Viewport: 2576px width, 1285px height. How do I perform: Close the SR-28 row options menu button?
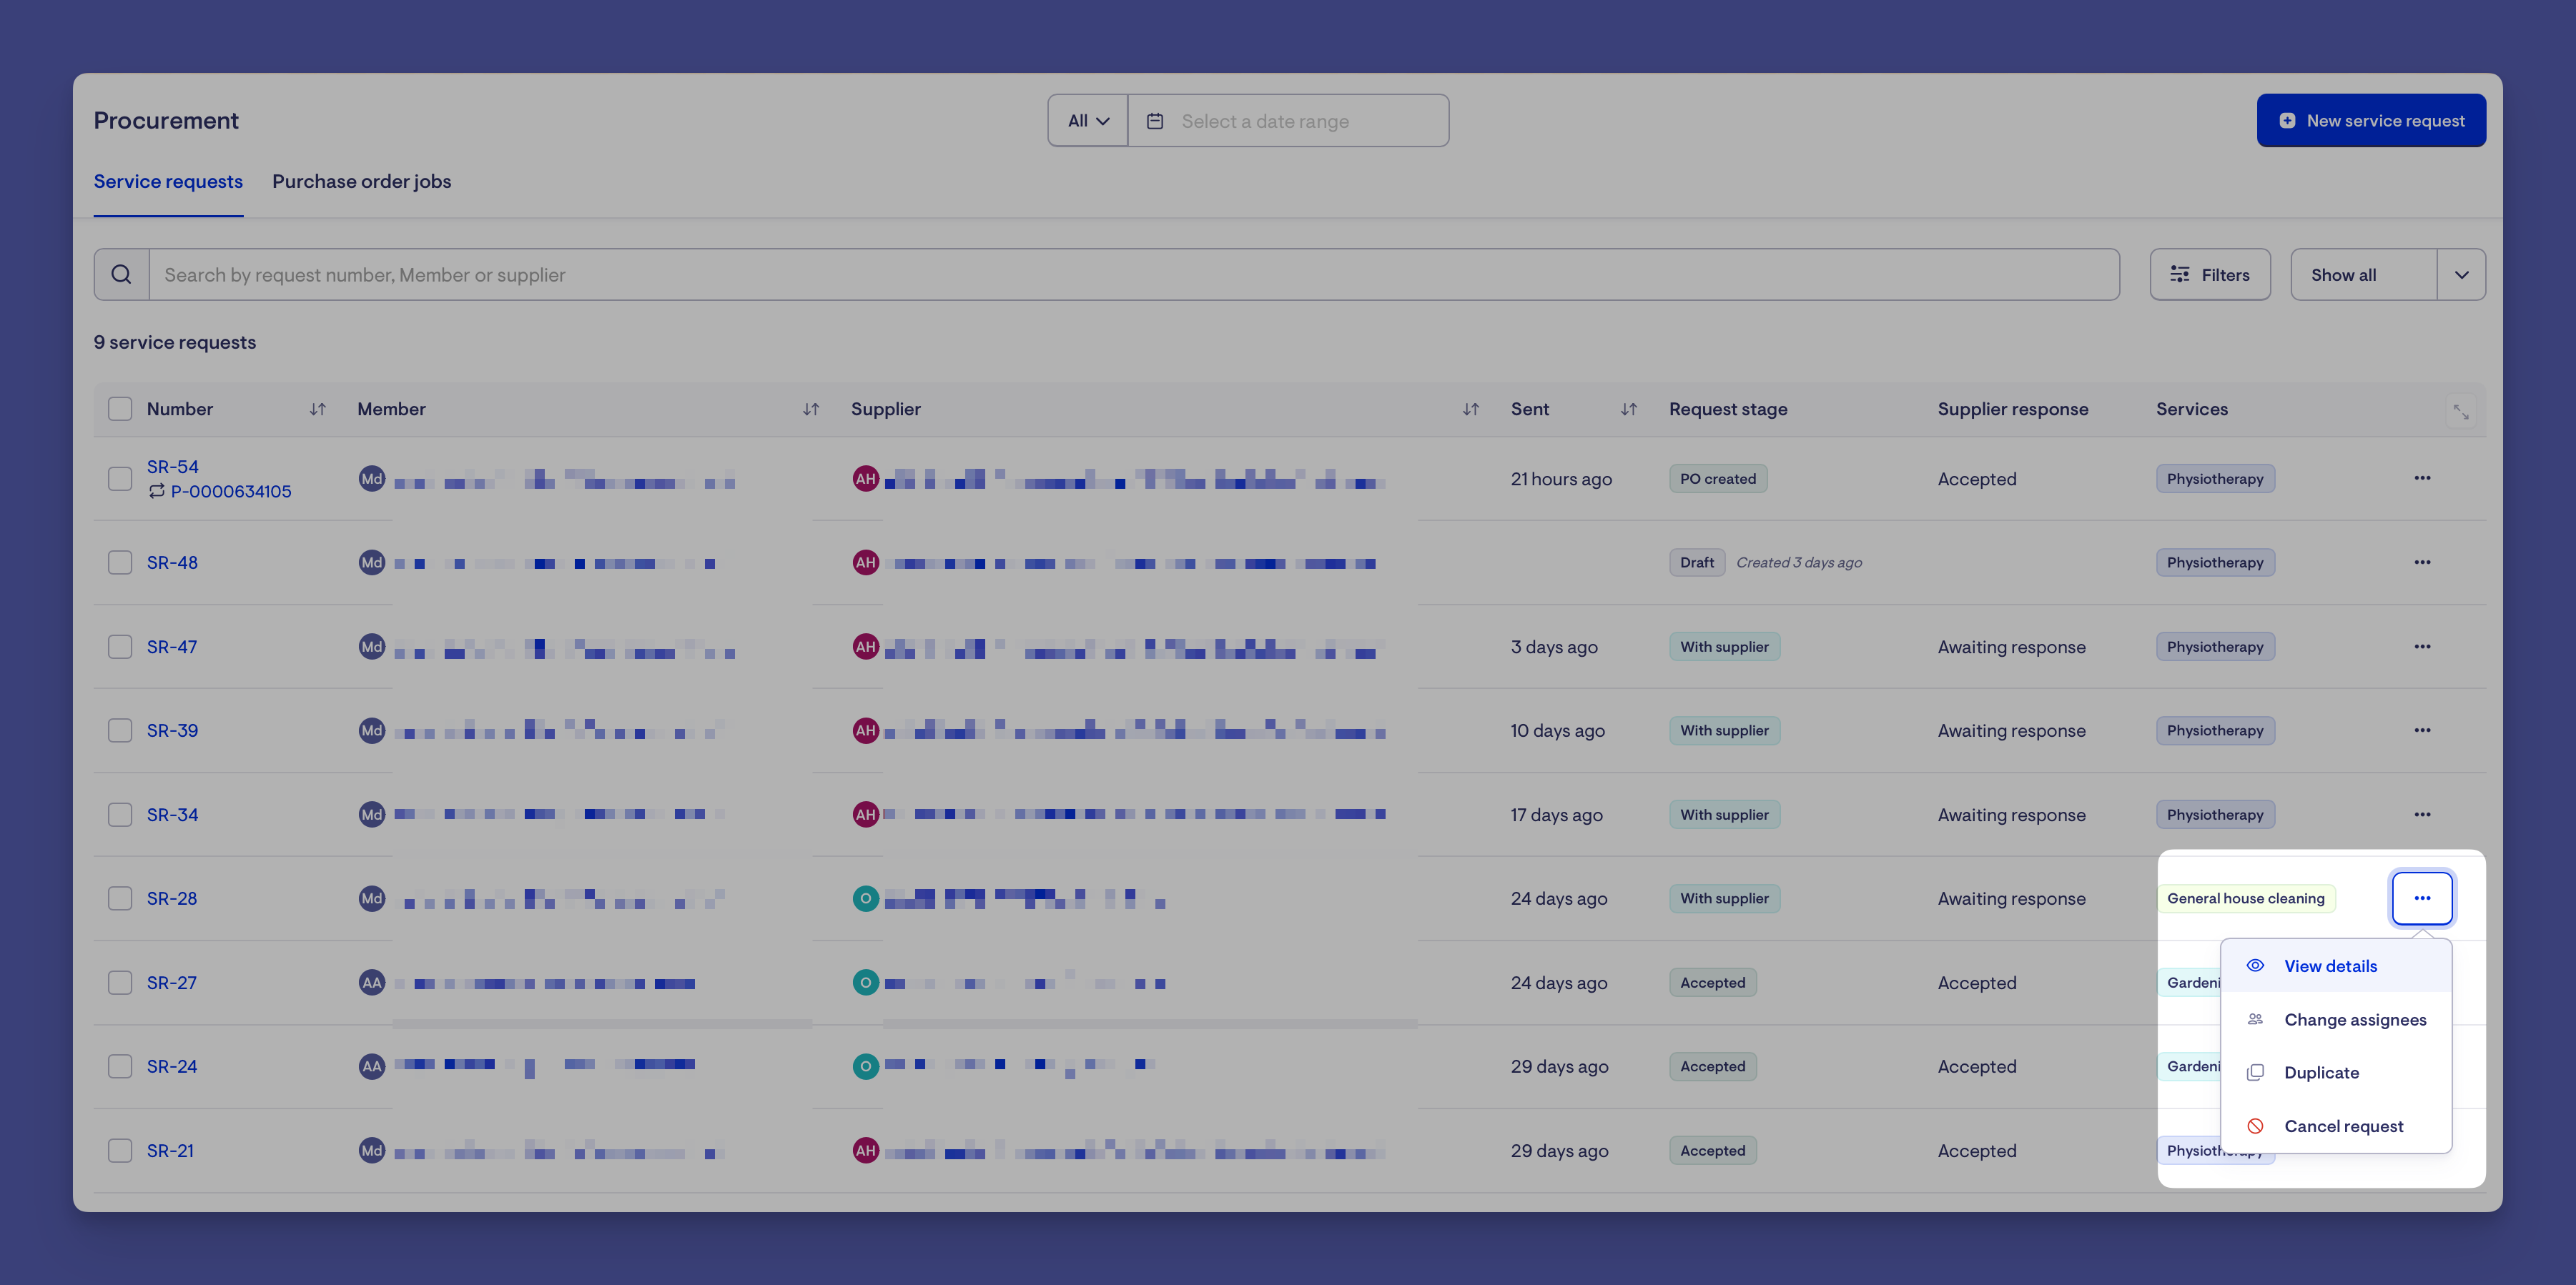[2422, 898]
